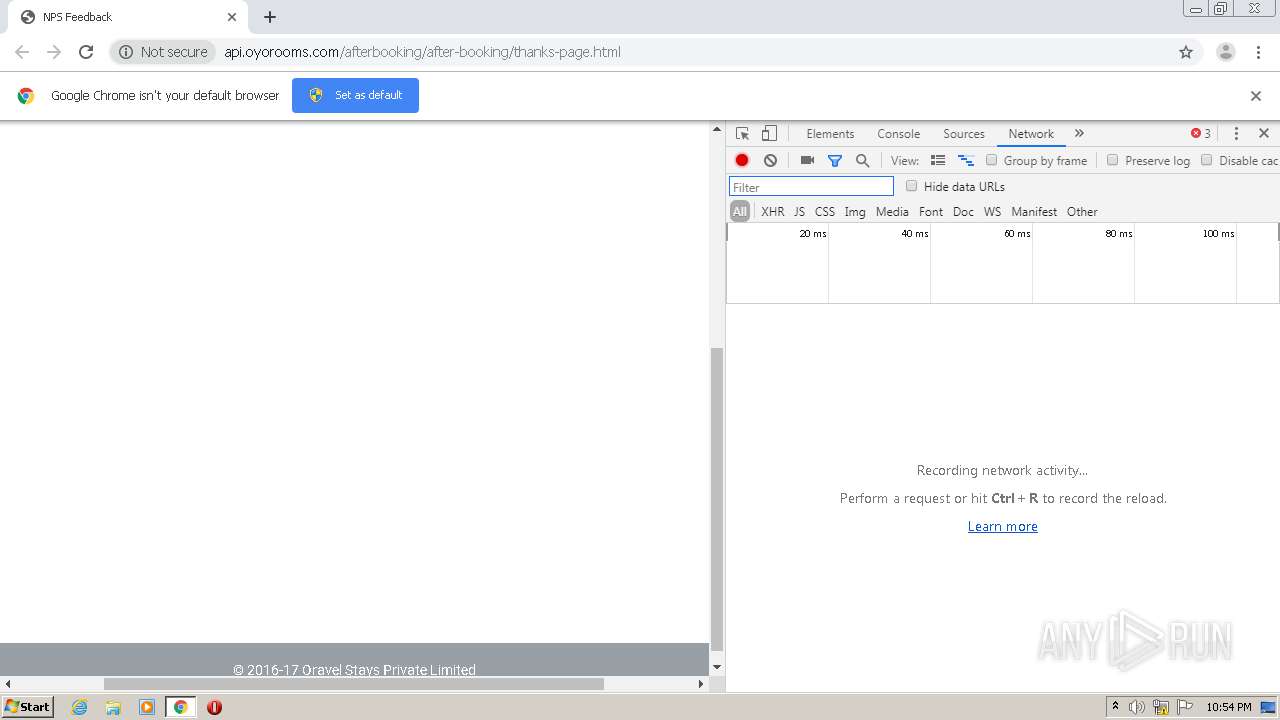The image size is (1280, 720).
Task: Enable Group by frame checkbox
Action: [x=992, y=160]
